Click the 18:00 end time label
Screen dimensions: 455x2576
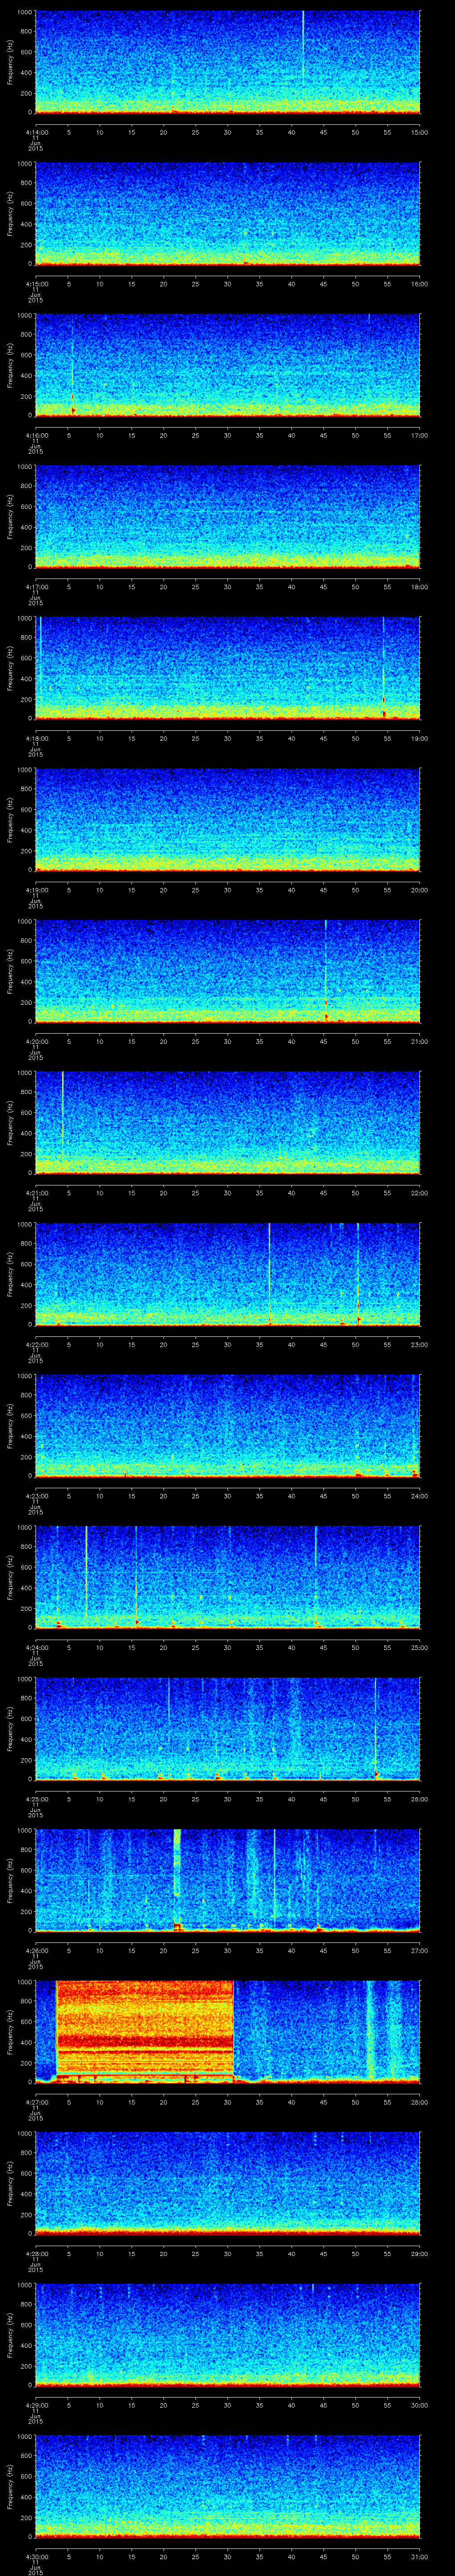(420, 587)
